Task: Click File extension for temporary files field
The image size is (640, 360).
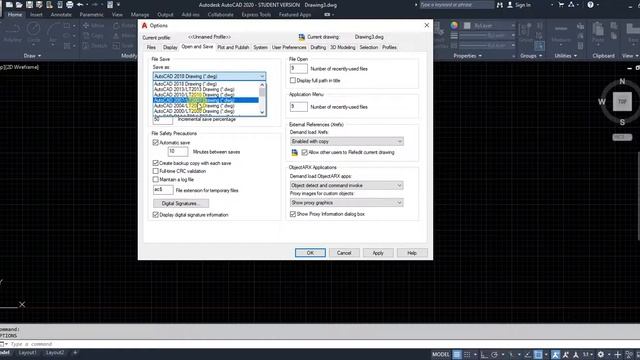Action: pyautogui.click(x=163, y=190)
